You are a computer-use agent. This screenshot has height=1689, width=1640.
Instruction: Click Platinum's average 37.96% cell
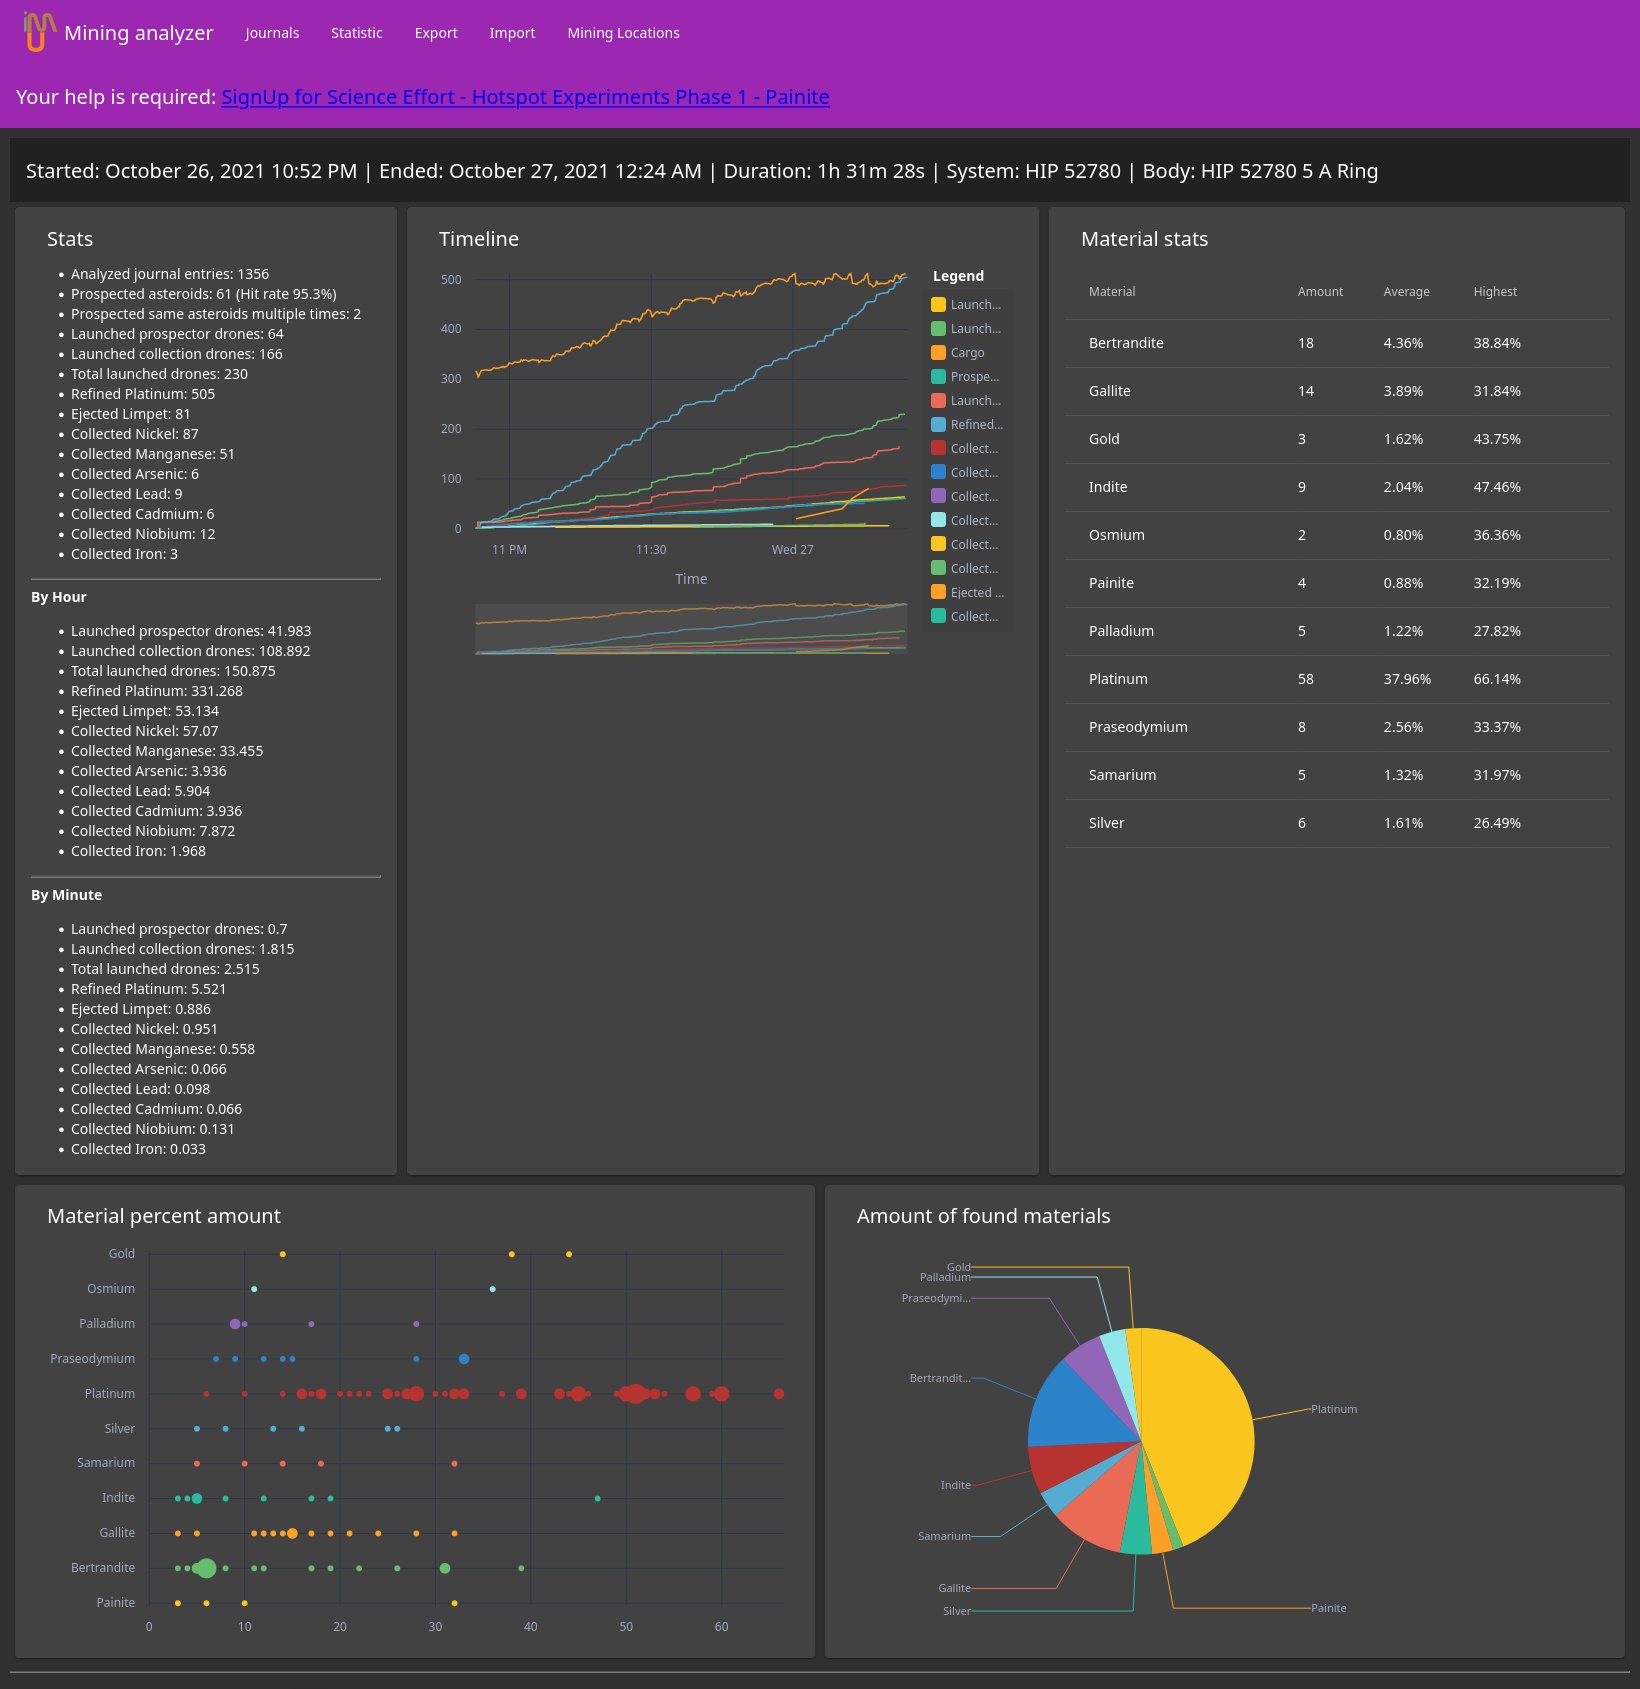click(x=1407, y=679)
